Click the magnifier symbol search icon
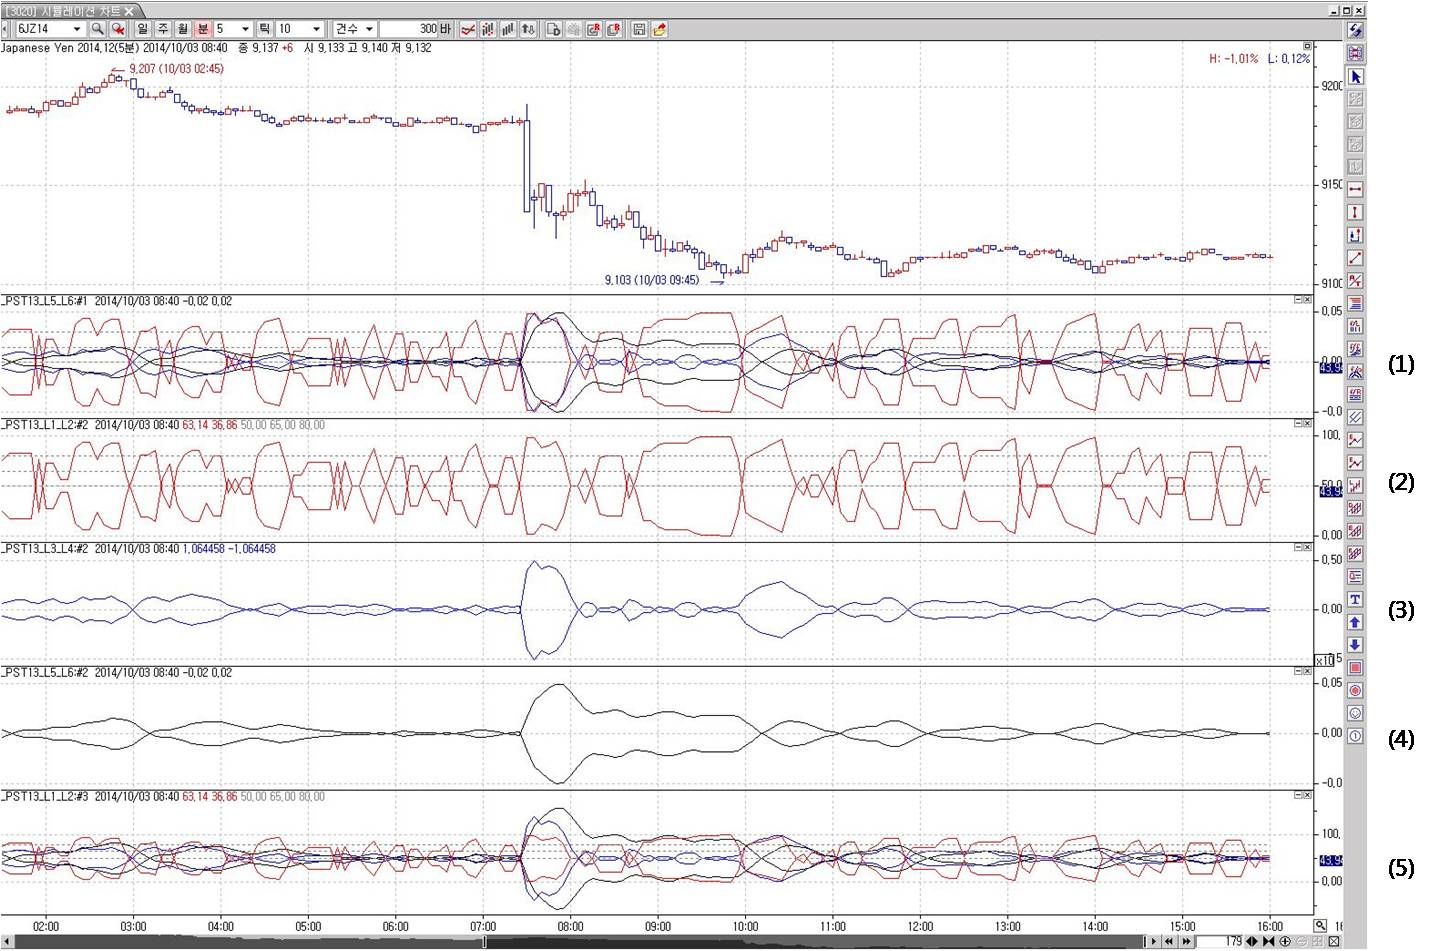 98,29
